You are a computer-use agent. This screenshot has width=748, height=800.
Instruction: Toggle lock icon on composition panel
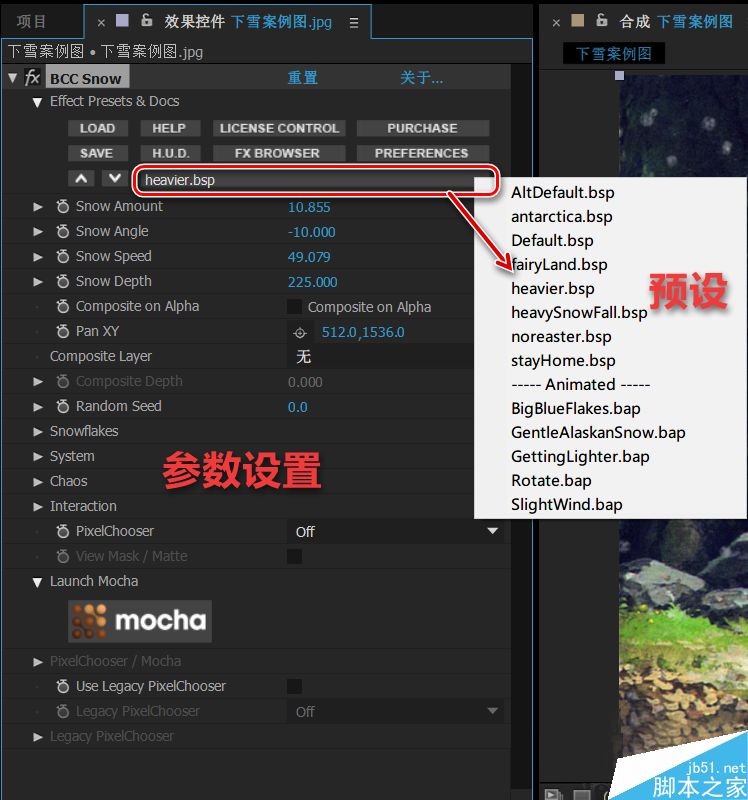click(x=602, y=20)
